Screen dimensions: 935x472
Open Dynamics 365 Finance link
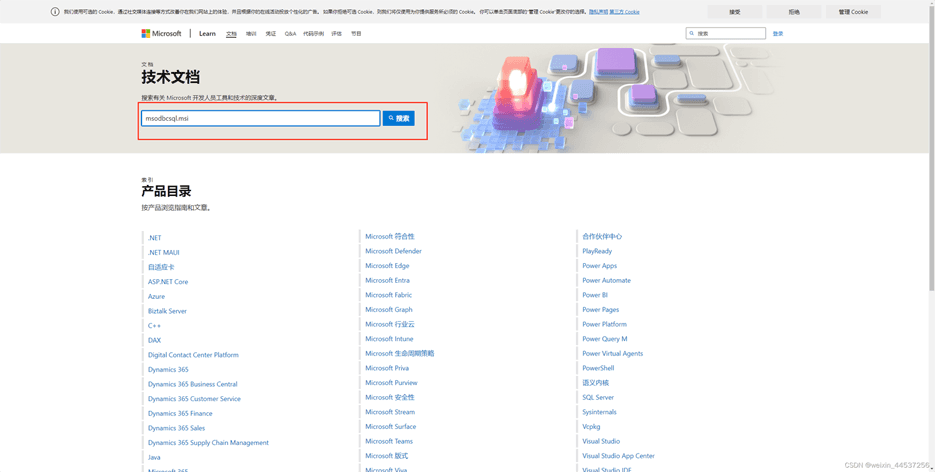180,414
